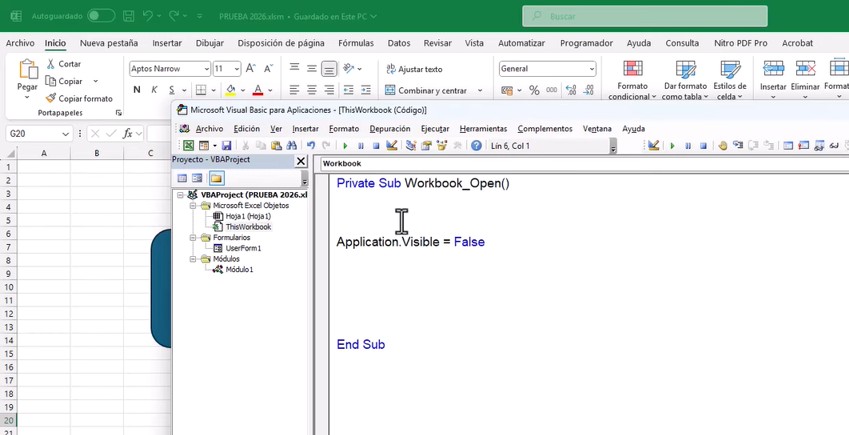Click the Save icon in VBA toolbar
This screenshot has height=435, width=849.
226,146
